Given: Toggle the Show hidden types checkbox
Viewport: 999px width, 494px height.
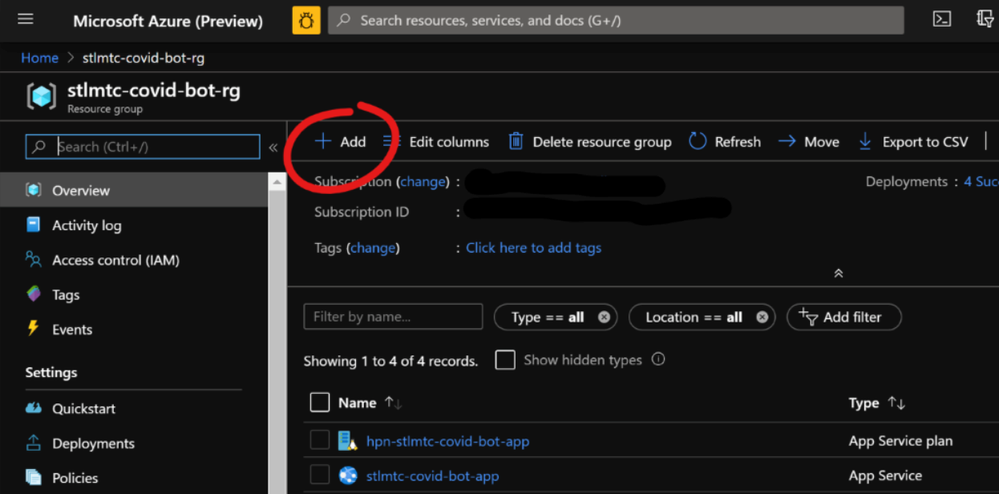Looking at the screenshot, I should [x=505, y=360].
